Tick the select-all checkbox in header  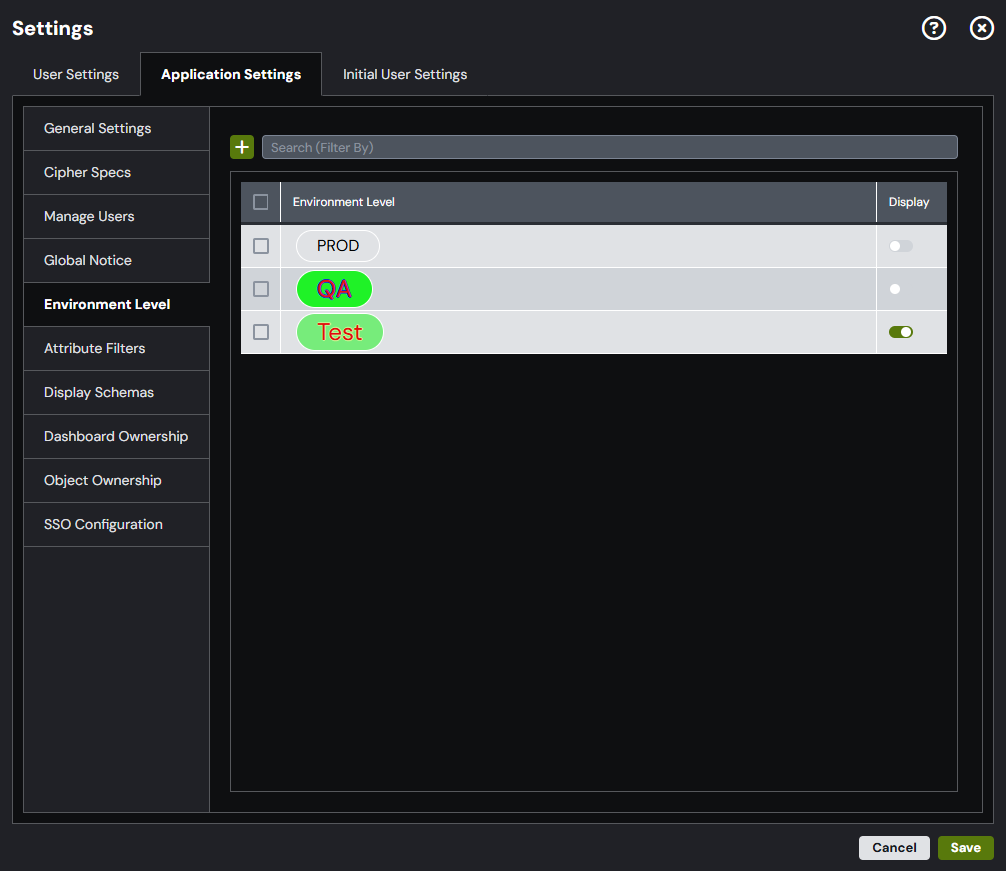click(260, 202)
